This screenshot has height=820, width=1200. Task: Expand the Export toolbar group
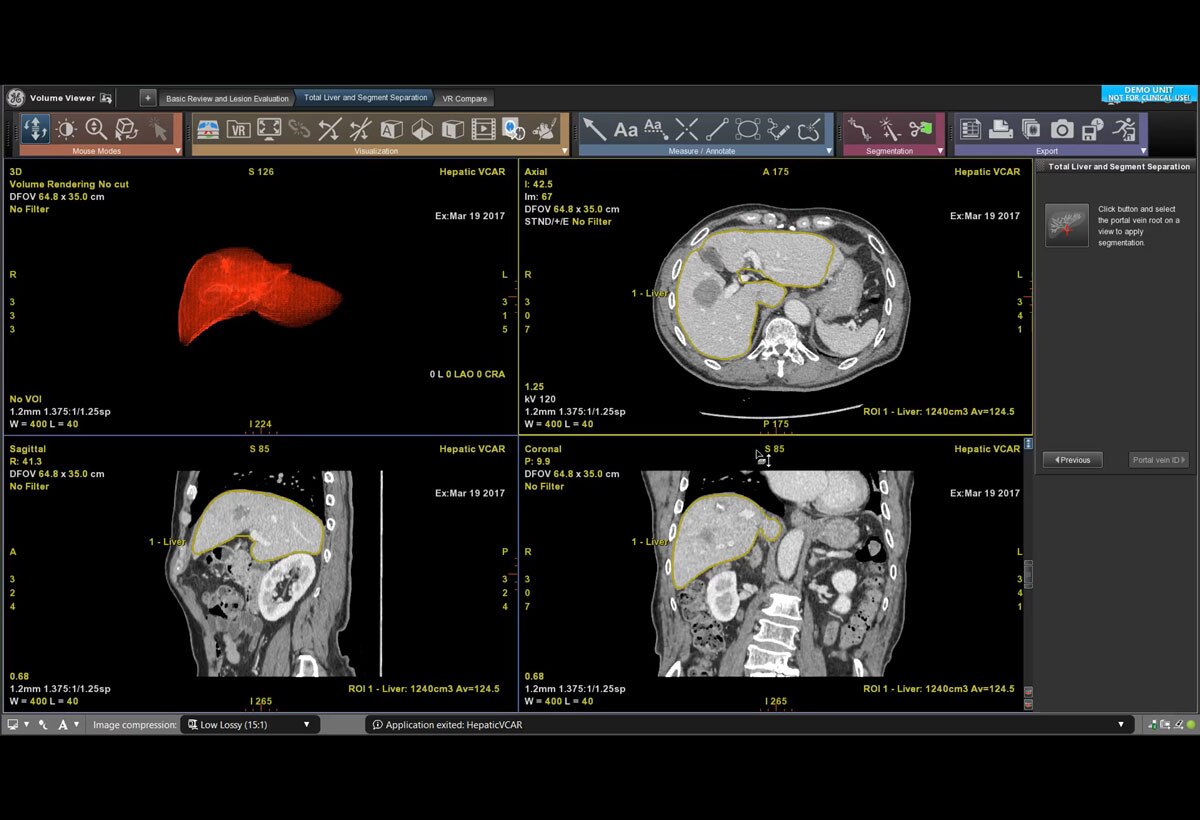[x=1143, y=151]
